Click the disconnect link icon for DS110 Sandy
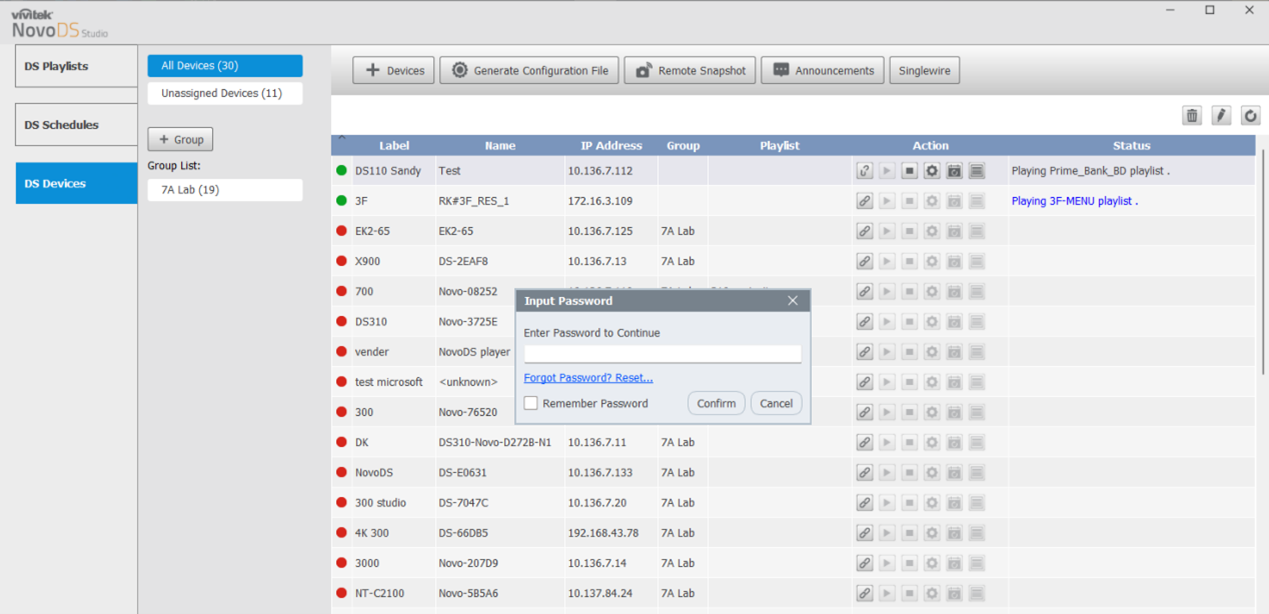 (x=865, y=171)
